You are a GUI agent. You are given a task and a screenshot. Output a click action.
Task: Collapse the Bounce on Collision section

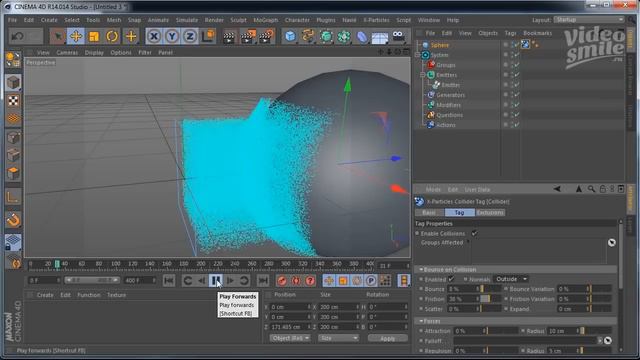click(x=421, y=269)
